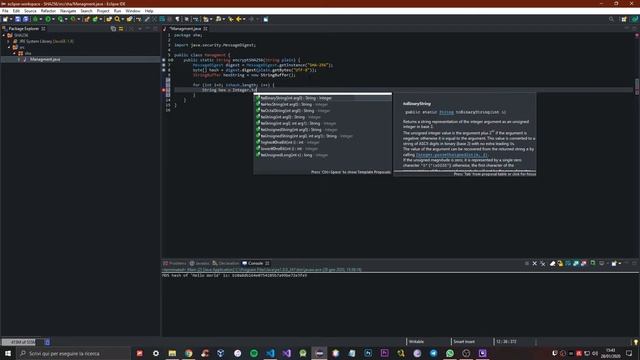
Task: Click the External Tools run icon
Action: (x=73, y=19)
